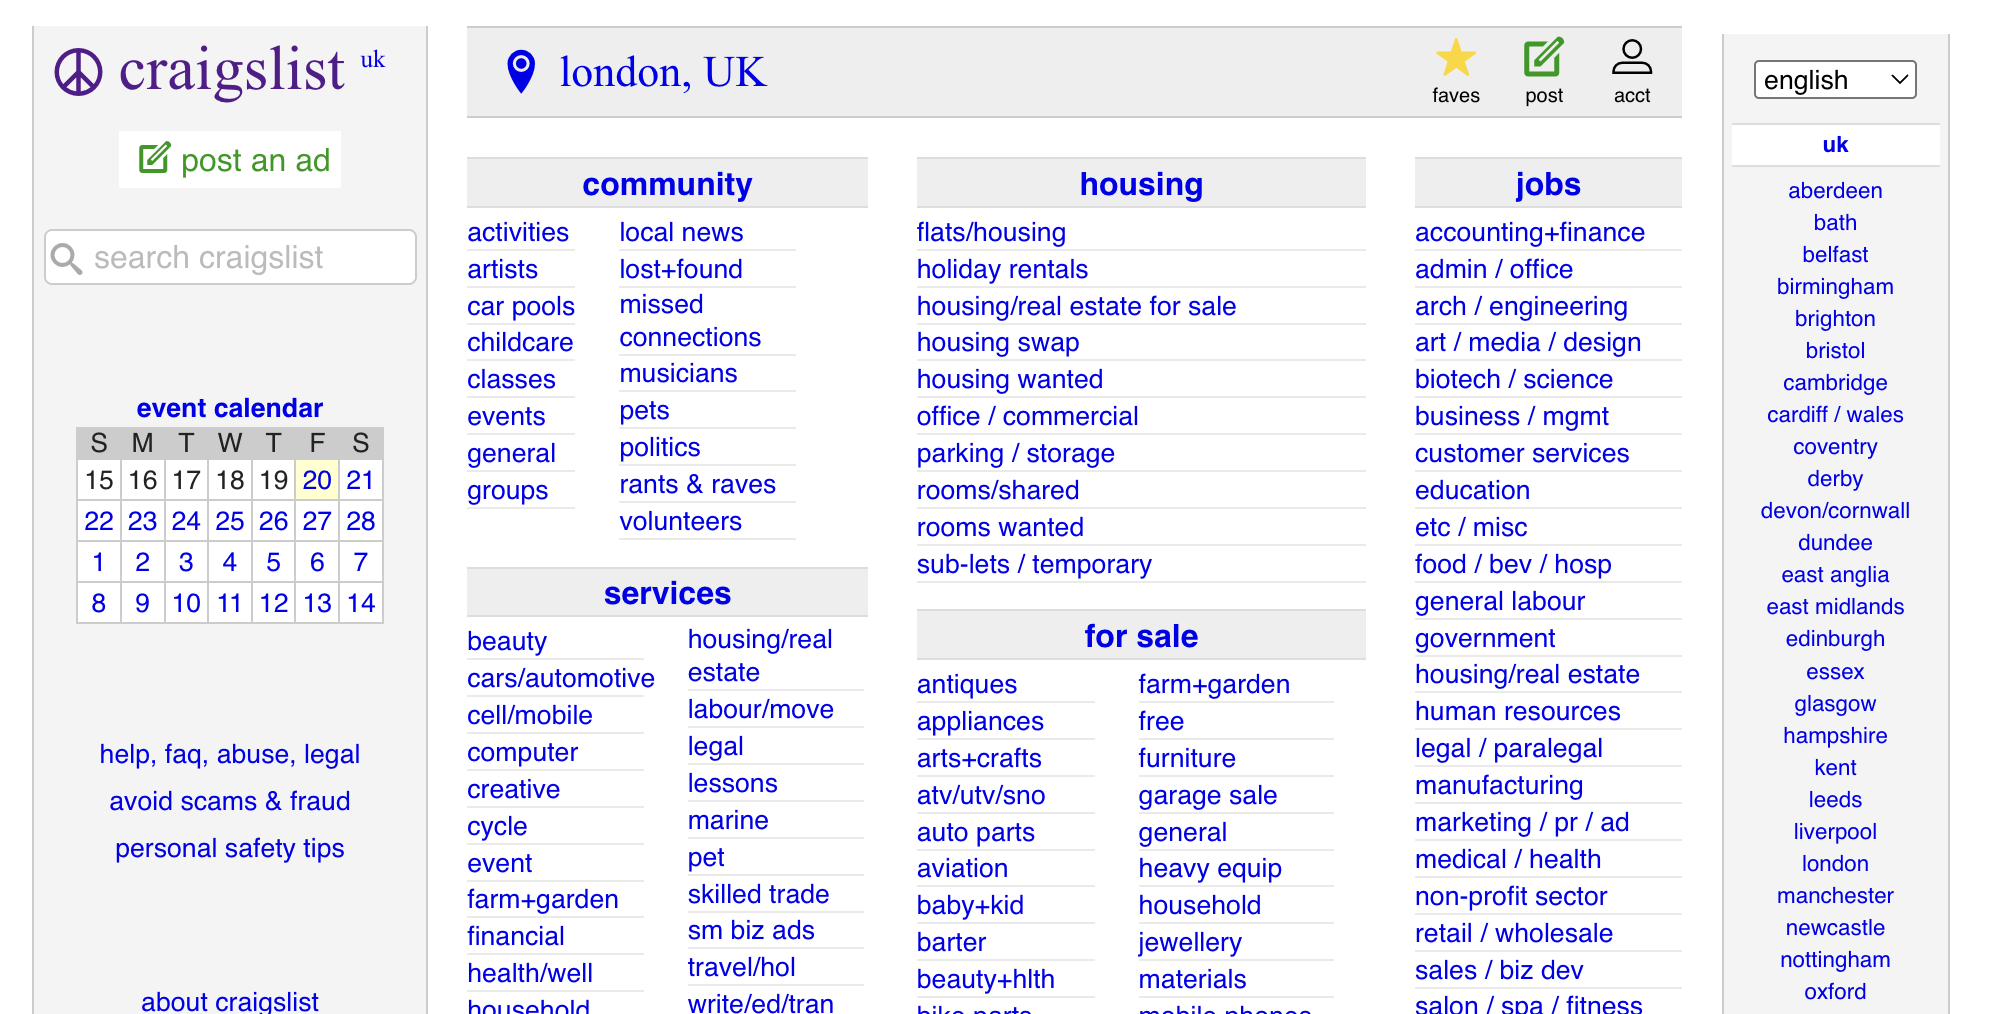The height and width of the screenshot is (1014, 2016).
Task: Click the flats/housing link
Action: point(991,232)
